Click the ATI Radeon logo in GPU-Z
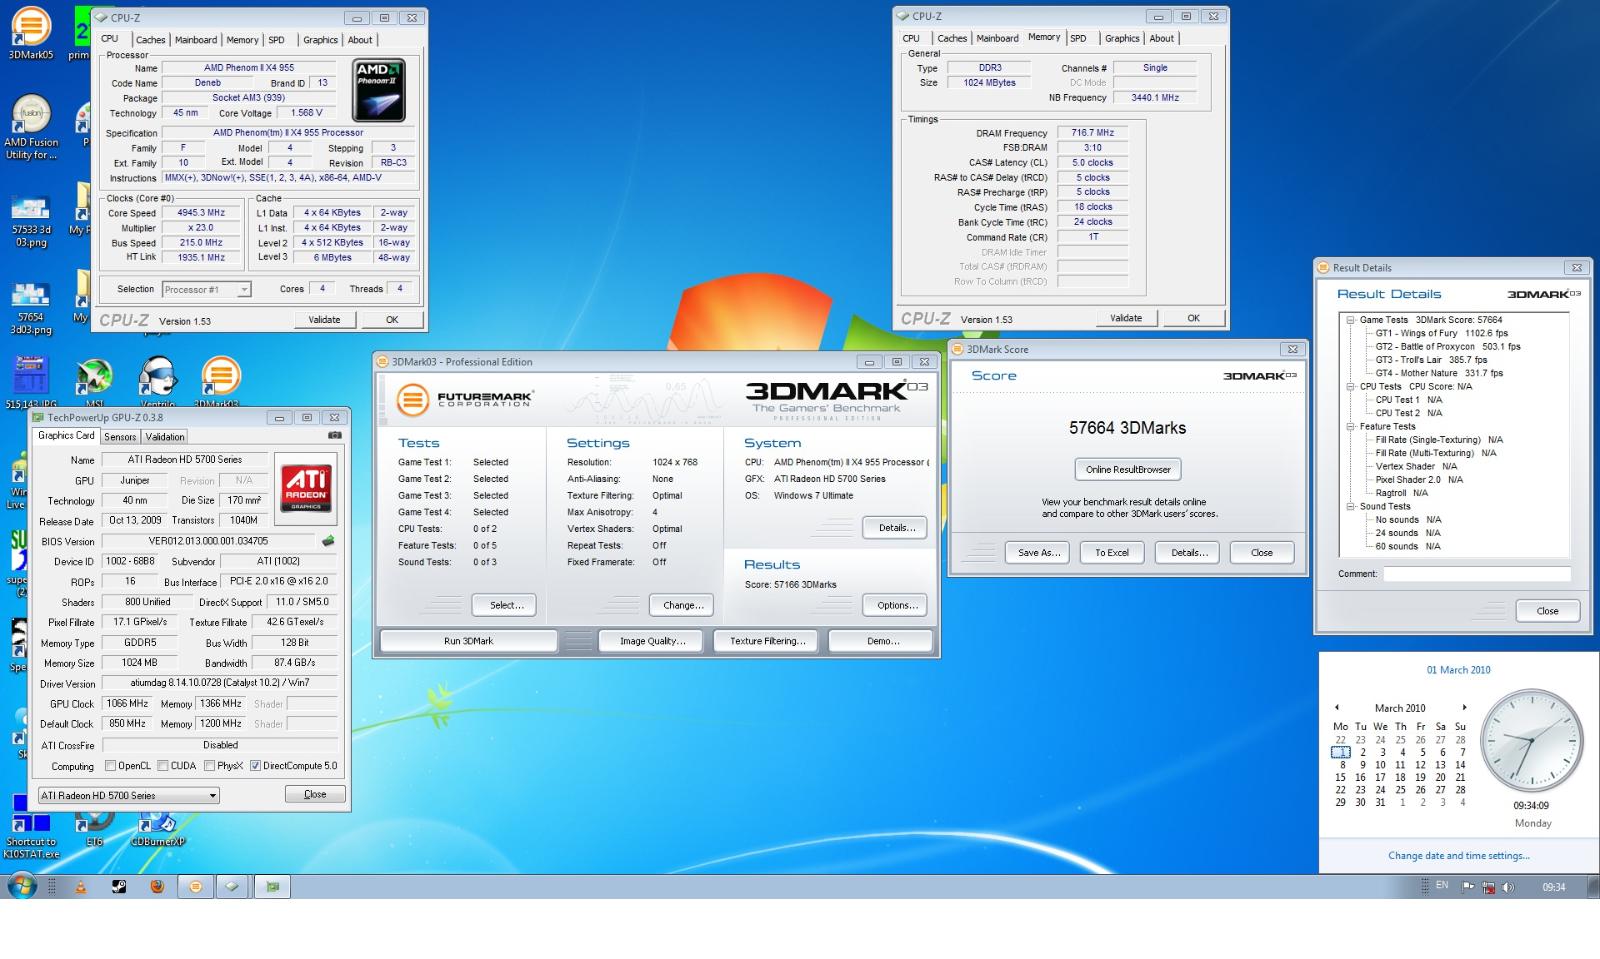The height and width of the screenshot is (959, 1600). point(305,487)
